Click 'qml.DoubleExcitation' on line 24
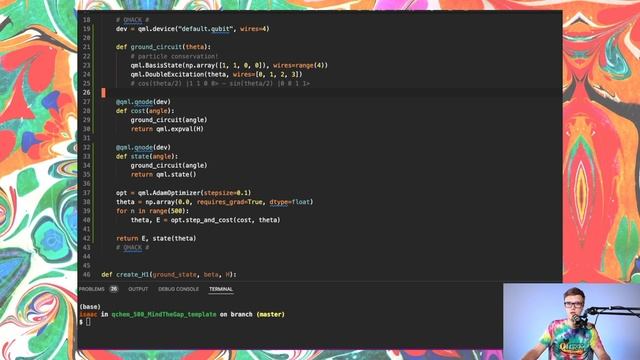 [x=167, y=74]
